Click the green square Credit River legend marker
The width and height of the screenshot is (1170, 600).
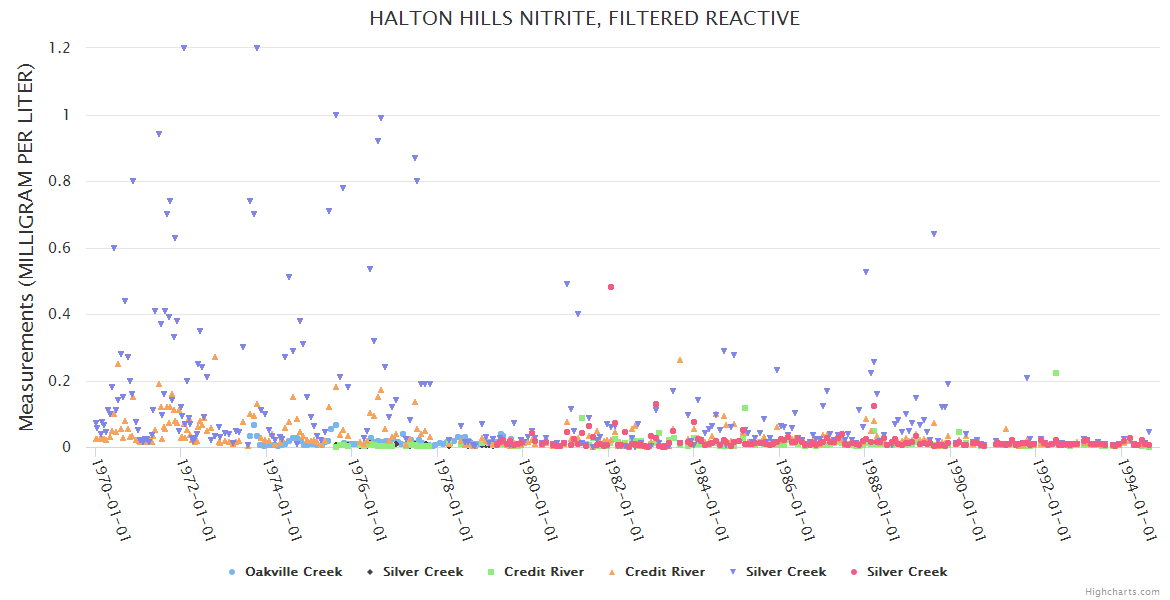pos(492,572)
